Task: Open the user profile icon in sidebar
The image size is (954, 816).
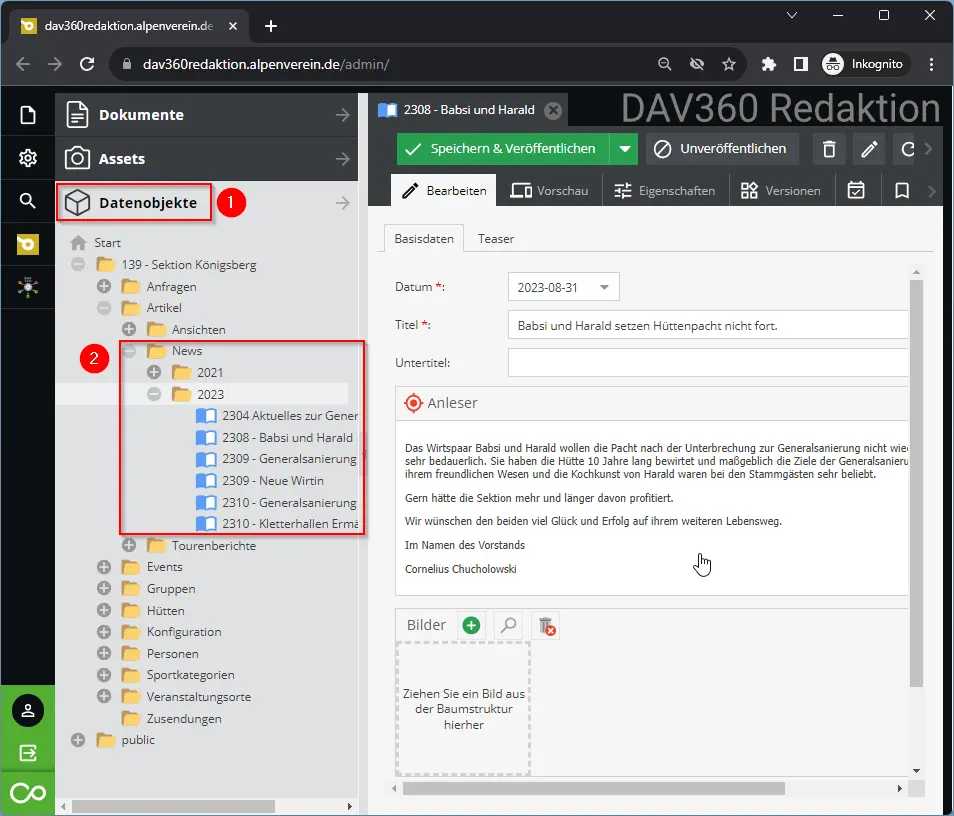Action: pyautogui.click(x=28, y=711)
